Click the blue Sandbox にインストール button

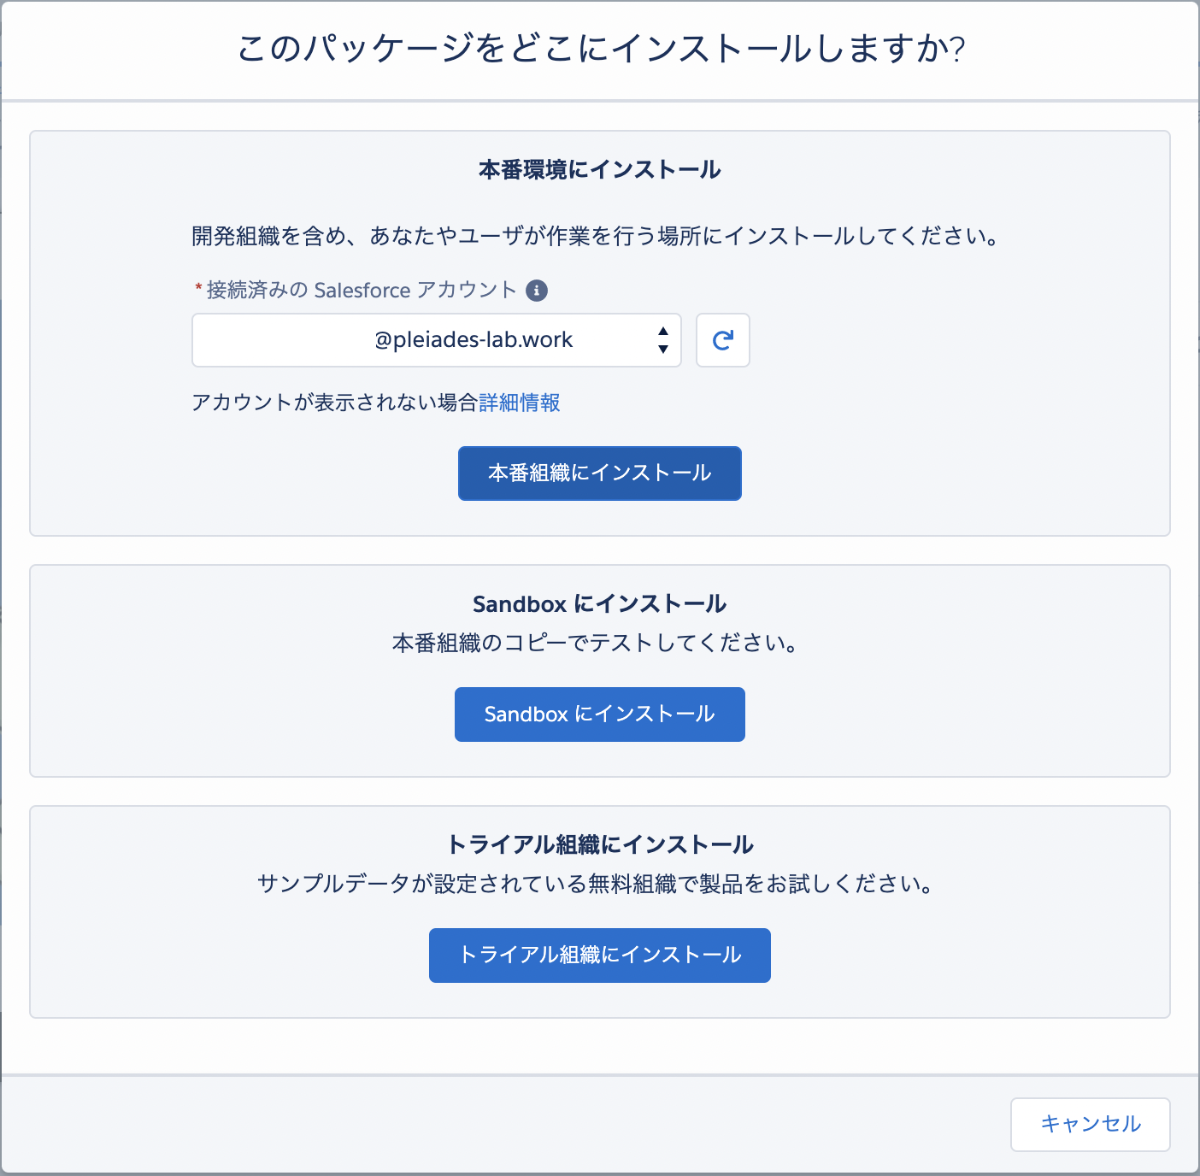[x=600, y=714]
